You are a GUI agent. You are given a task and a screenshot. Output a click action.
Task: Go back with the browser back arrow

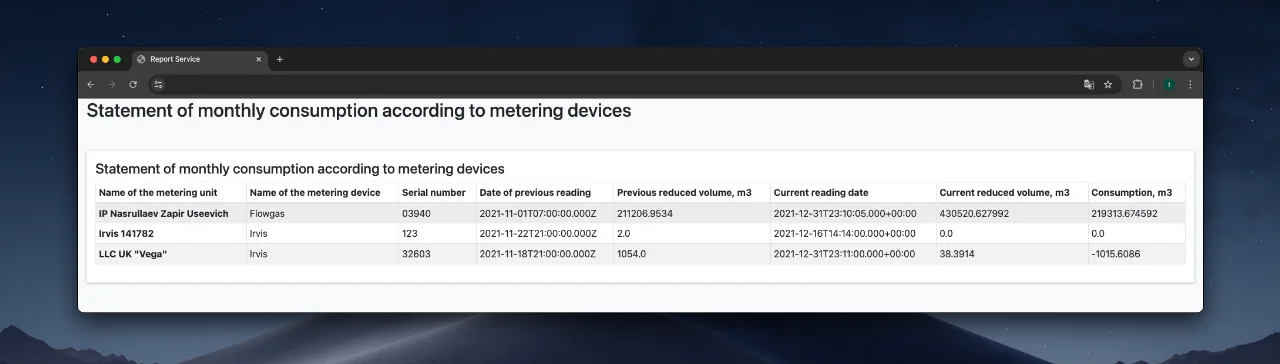pyautogui.click(x=91, y=85)
